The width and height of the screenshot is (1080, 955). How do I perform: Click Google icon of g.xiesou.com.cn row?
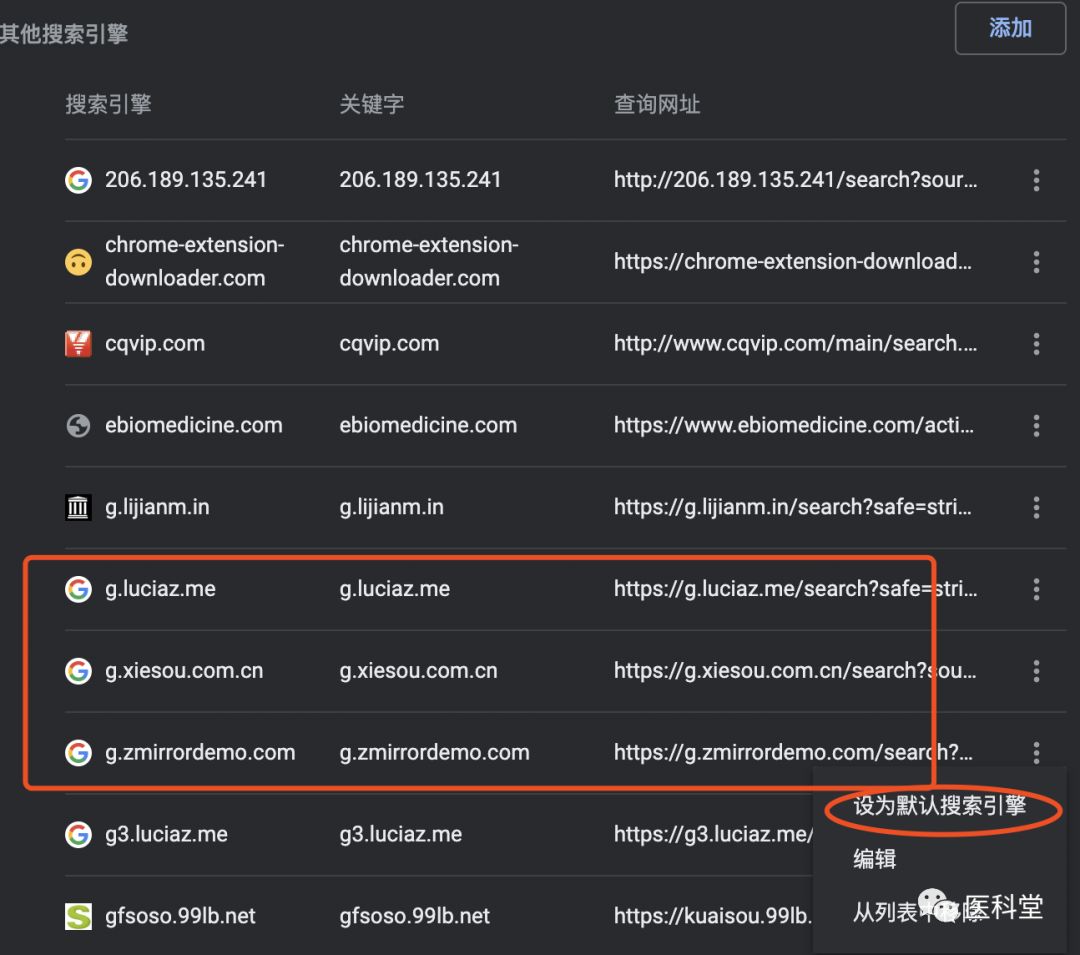click(79, 671)
